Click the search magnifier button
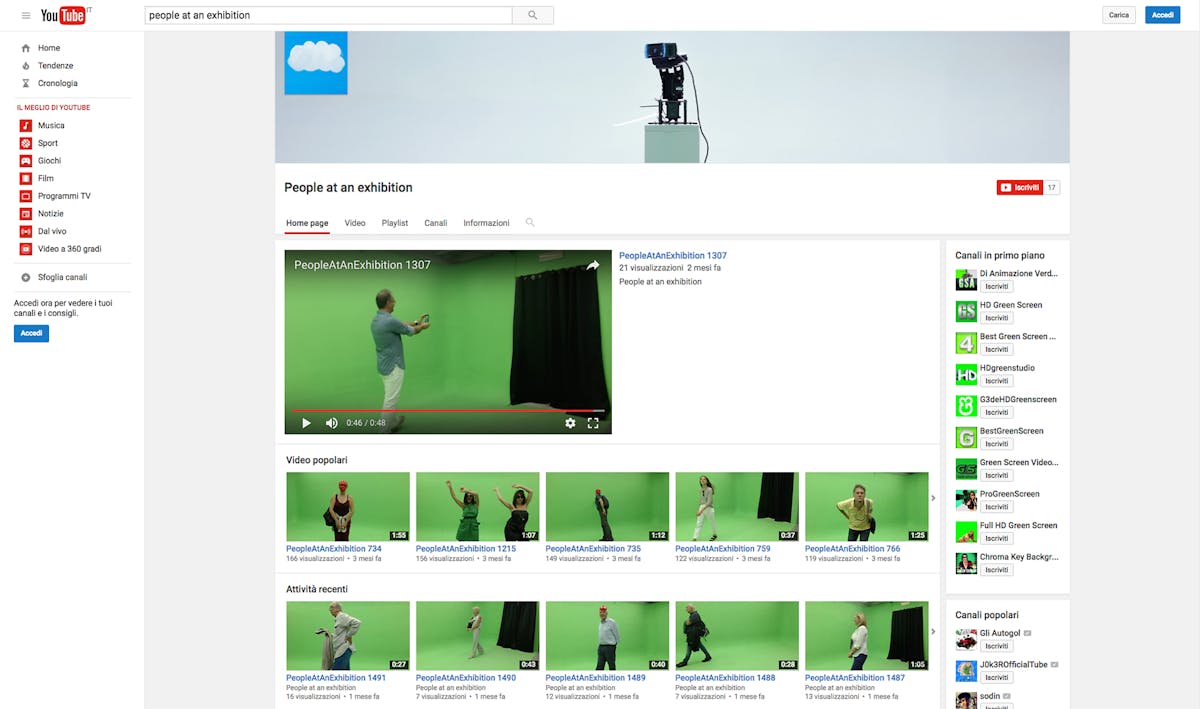Screen dimensions: 1200x709 coord(532,15)
